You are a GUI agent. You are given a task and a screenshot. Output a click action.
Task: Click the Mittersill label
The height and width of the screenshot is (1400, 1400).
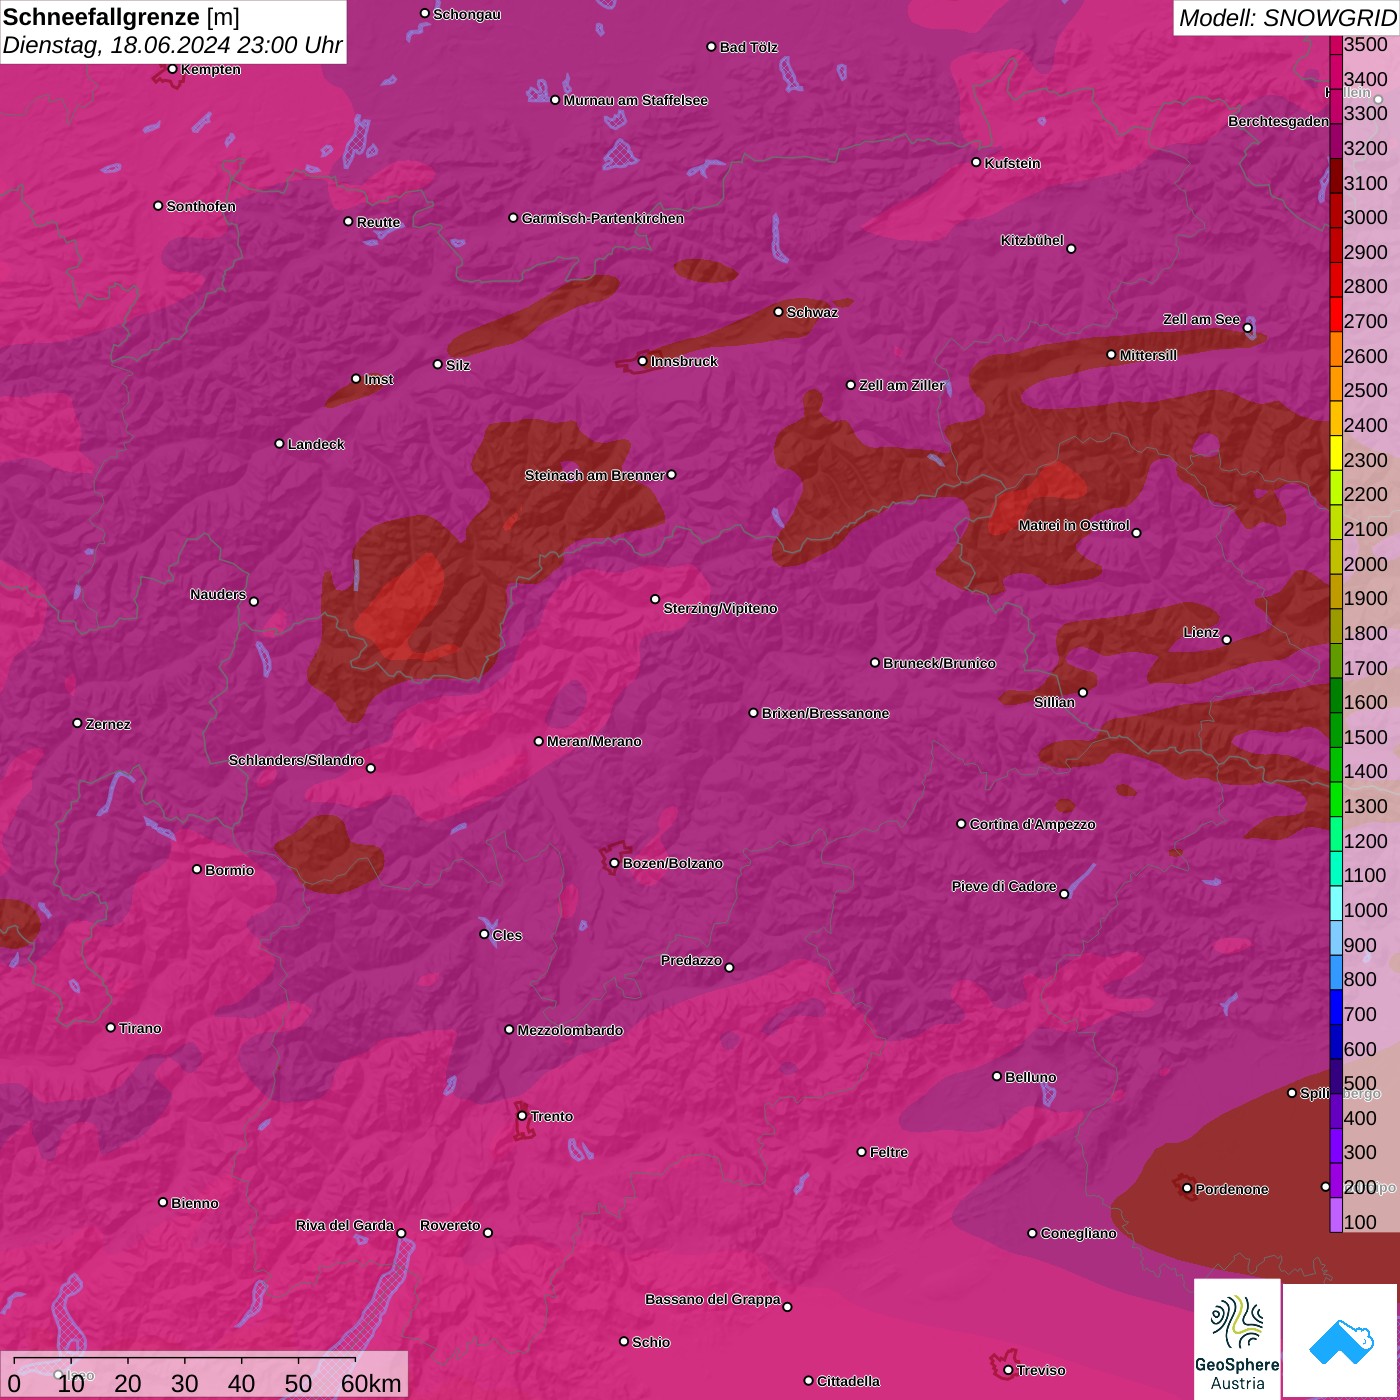tap(1149, 355)
